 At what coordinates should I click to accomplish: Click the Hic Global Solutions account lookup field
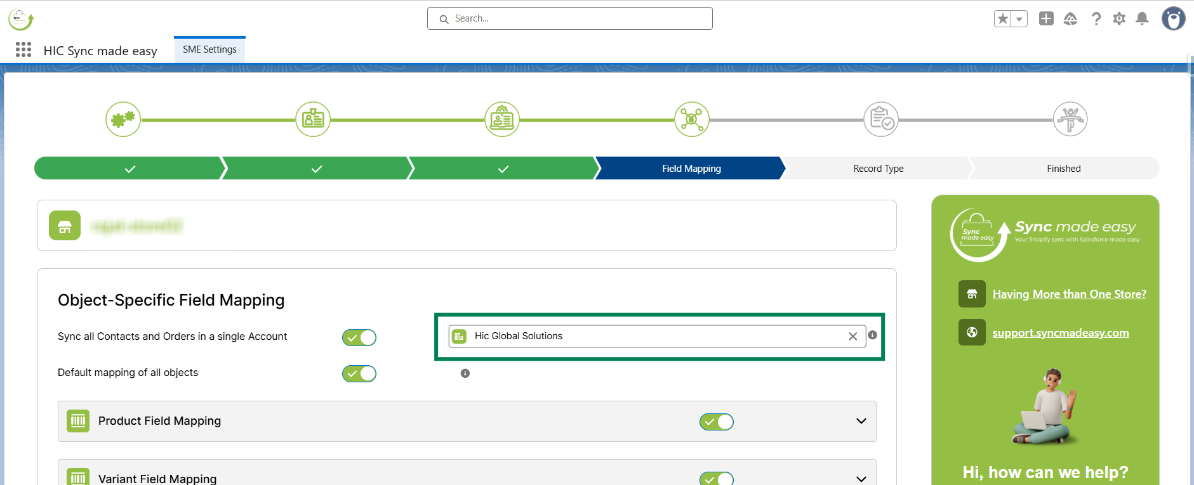(x=657, y=336)
